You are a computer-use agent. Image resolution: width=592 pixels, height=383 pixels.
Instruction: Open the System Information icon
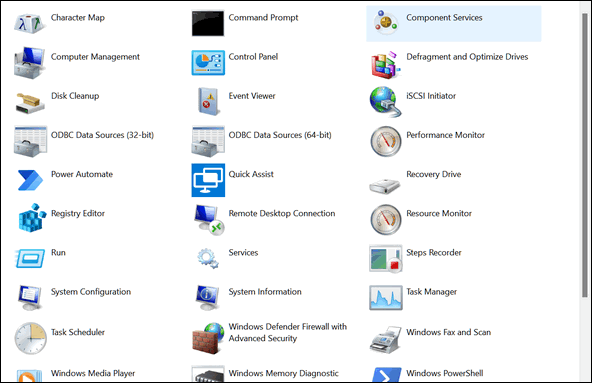tap(208, 298)
